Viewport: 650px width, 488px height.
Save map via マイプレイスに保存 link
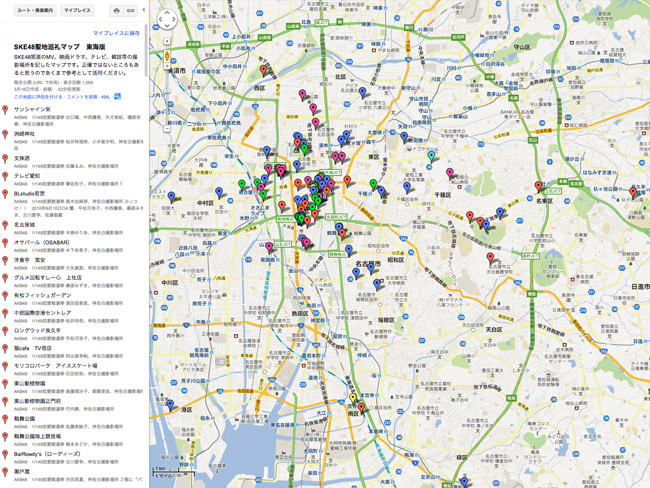[116, 33]
